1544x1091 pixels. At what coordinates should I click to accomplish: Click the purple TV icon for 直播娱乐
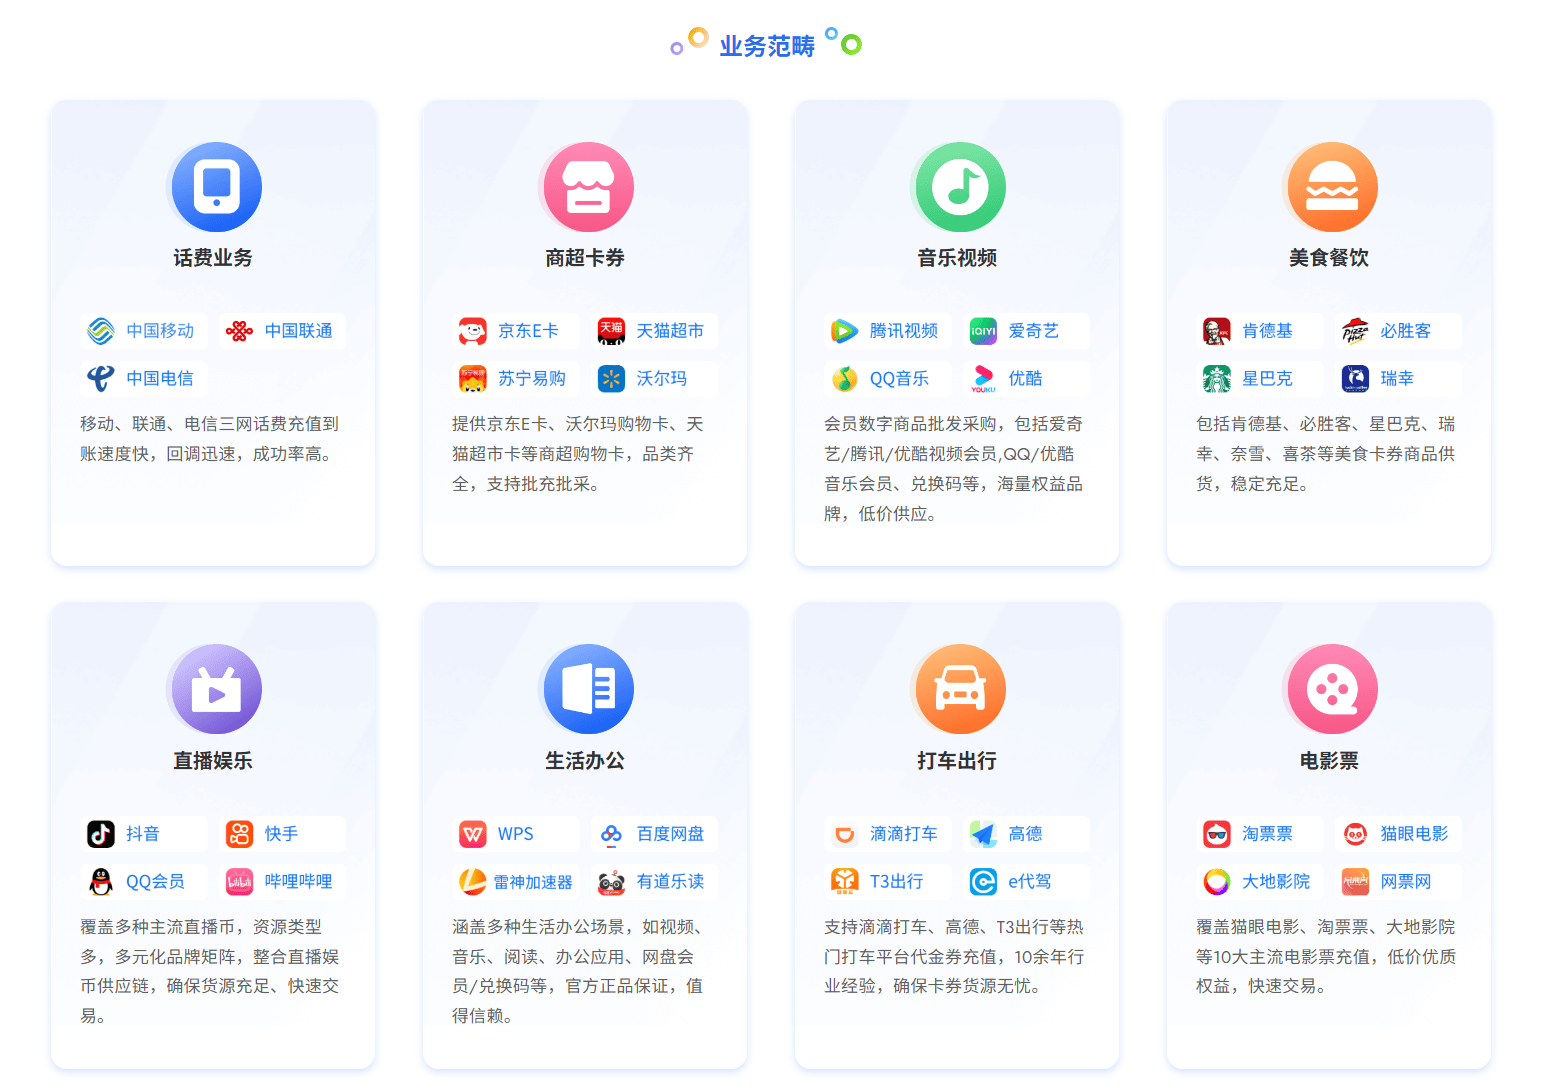point(217,689)
